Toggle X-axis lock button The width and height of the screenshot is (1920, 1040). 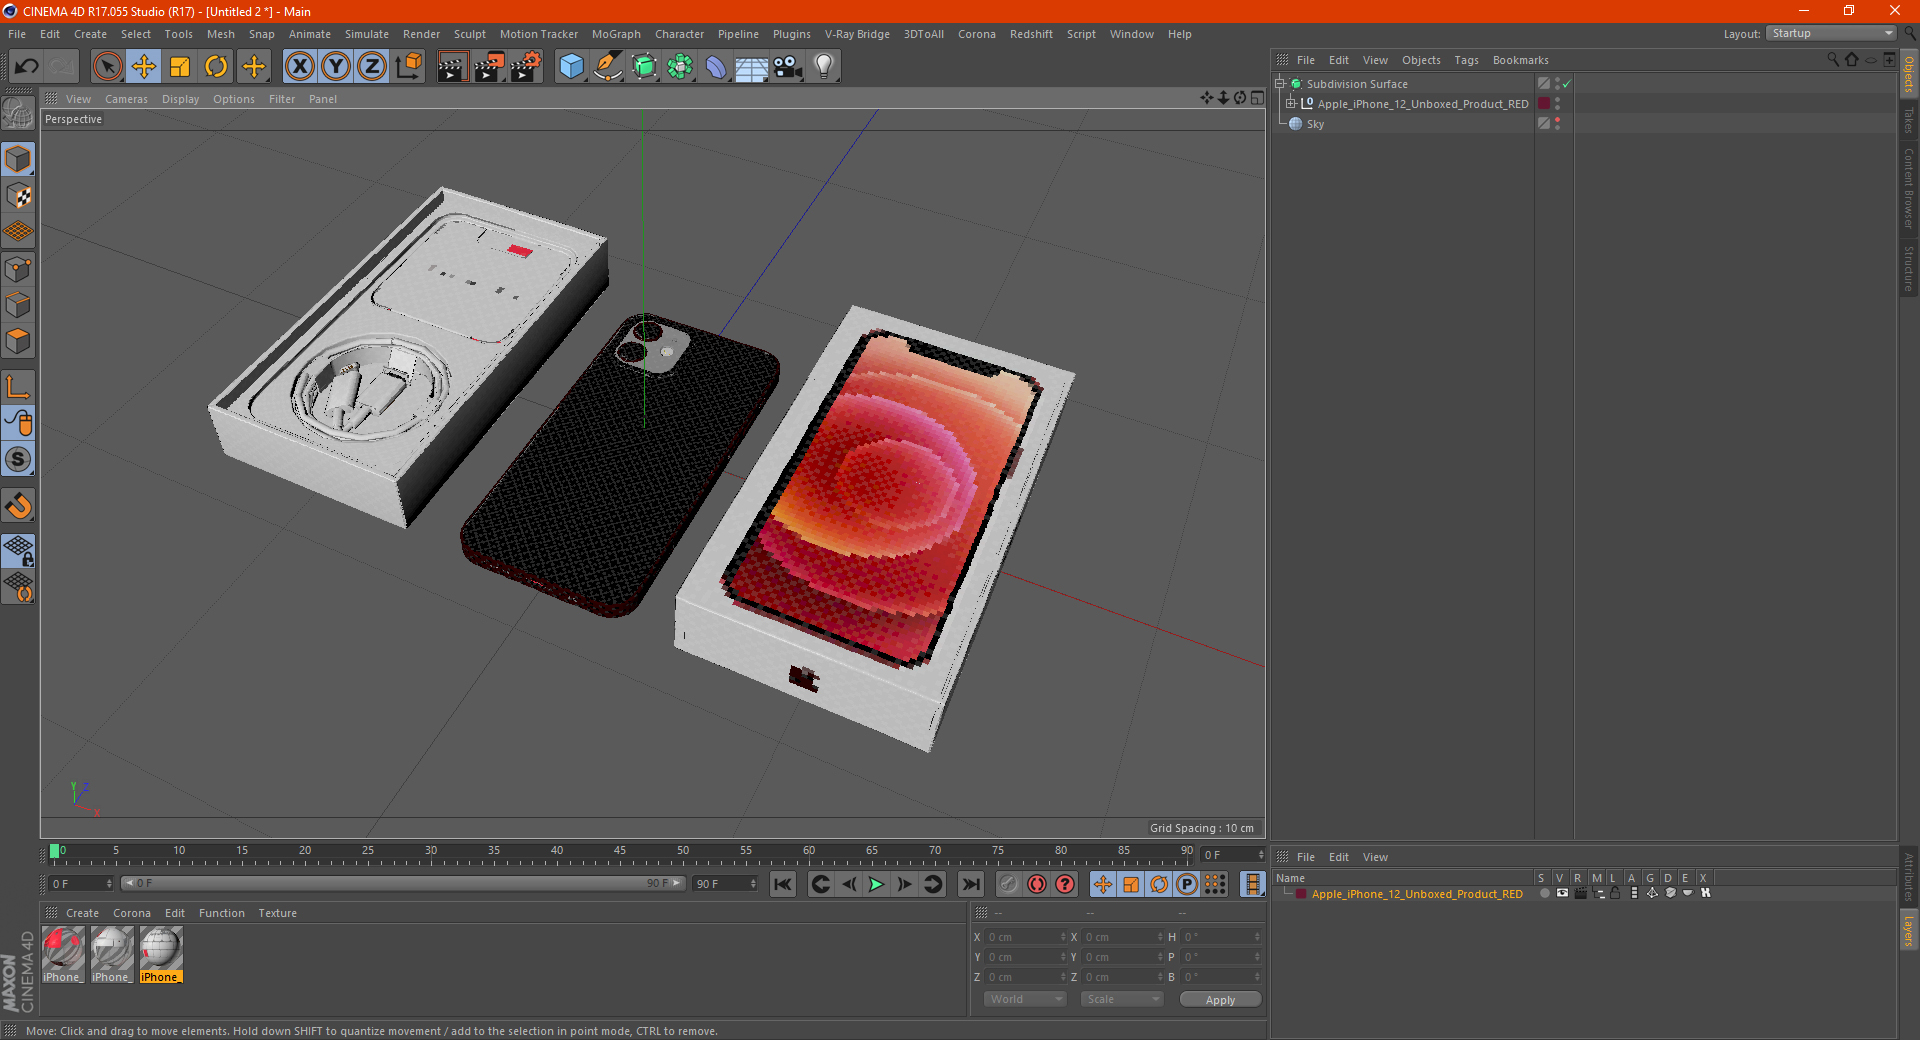299,67
